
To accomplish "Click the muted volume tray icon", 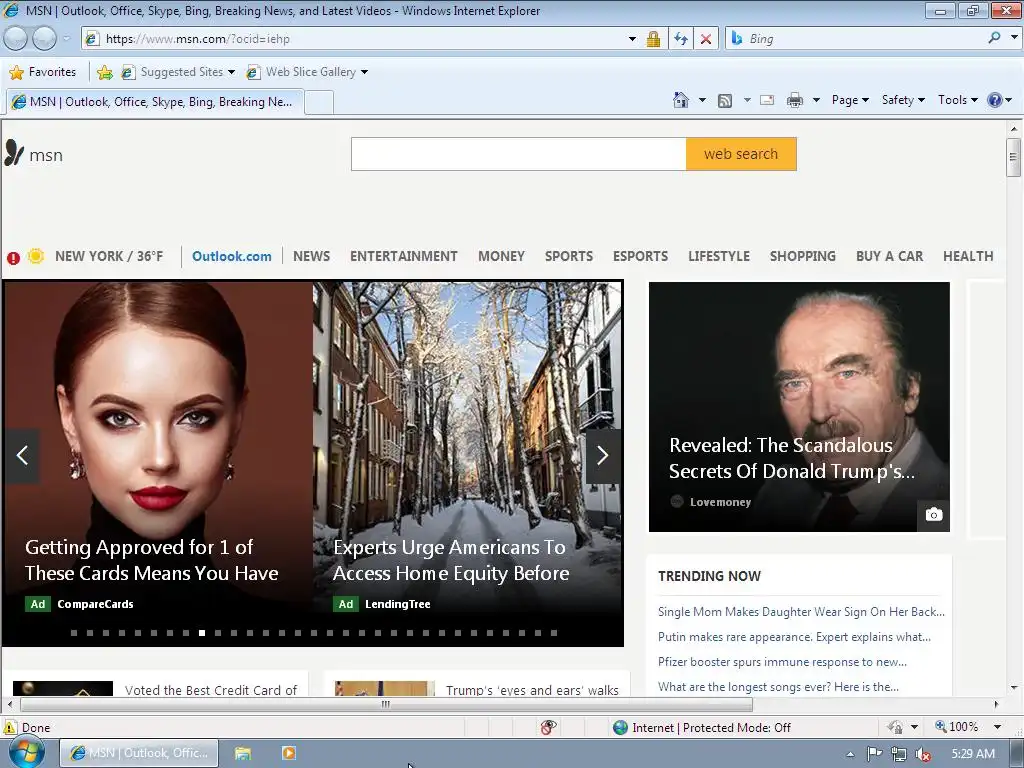I will [x=923, y=754].
